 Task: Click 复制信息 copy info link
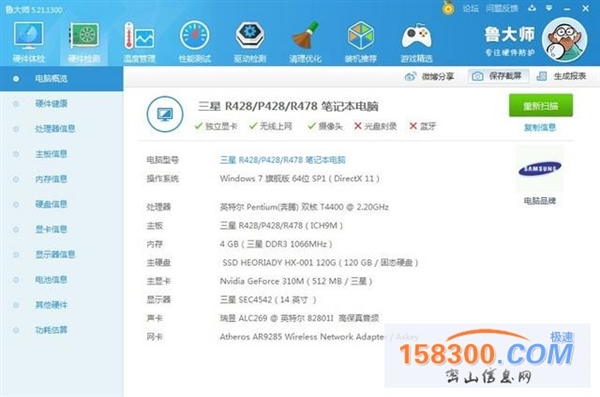(x=540, y=127)
